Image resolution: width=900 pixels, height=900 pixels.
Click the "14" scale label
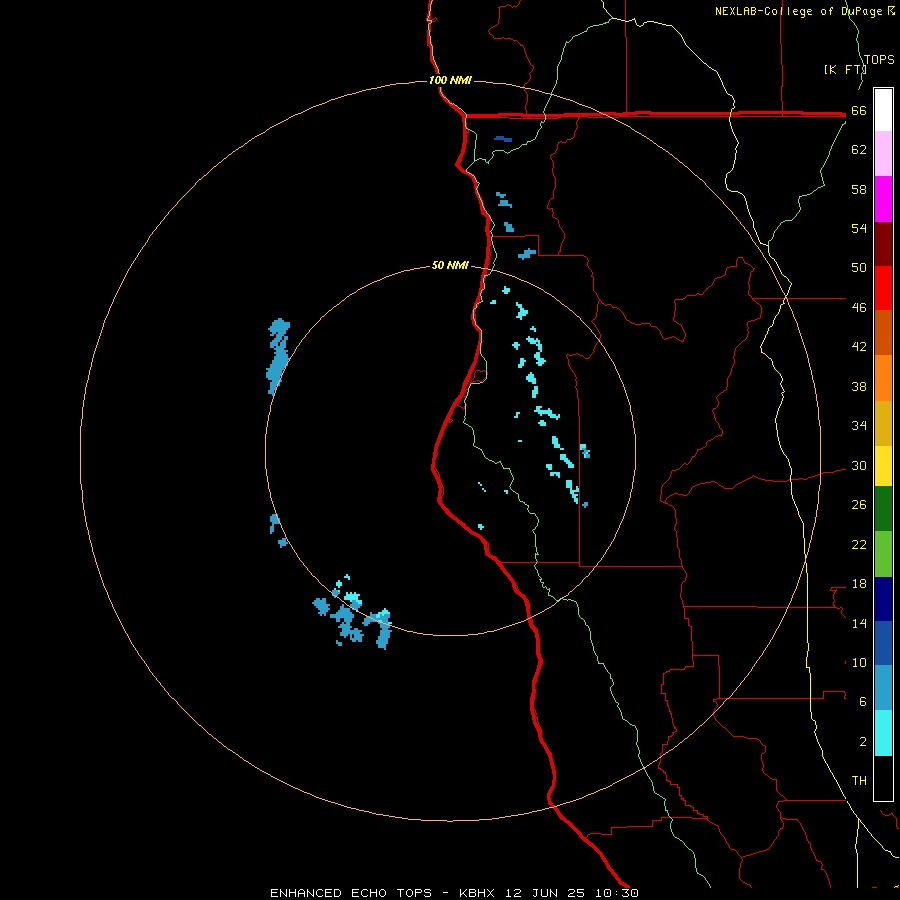859,623
